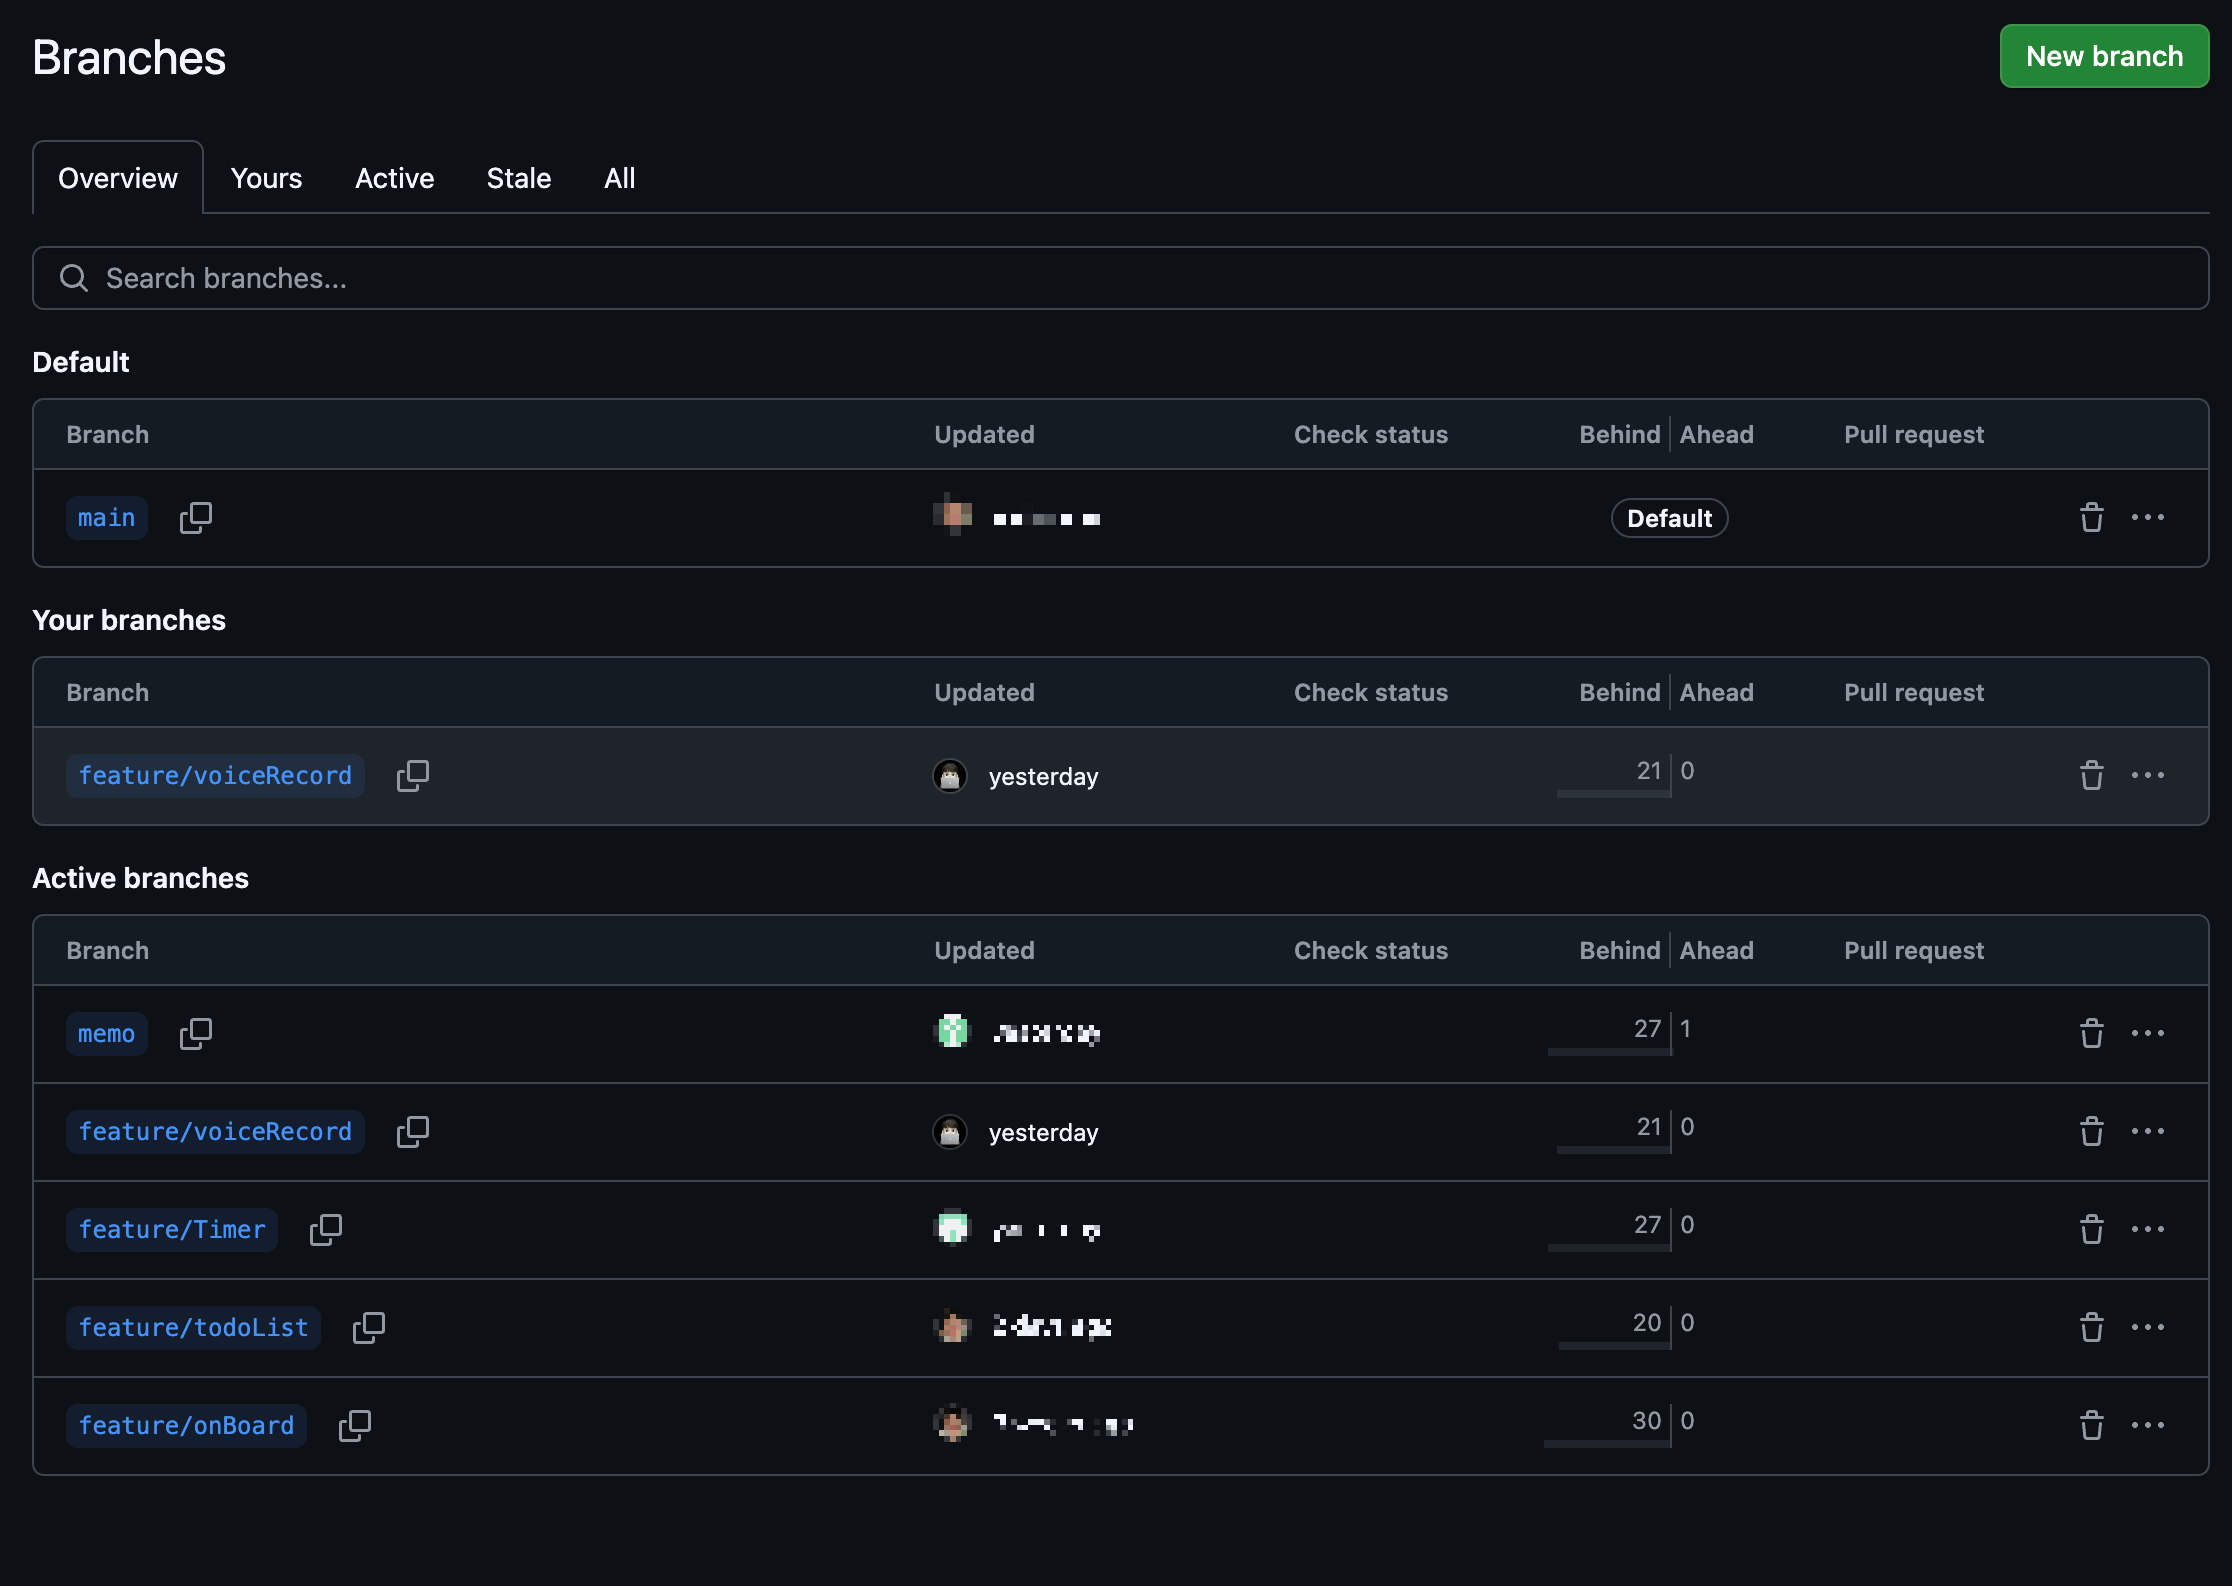
Task: Click the Search branches input field
Action: click(x=1120, y=278)
